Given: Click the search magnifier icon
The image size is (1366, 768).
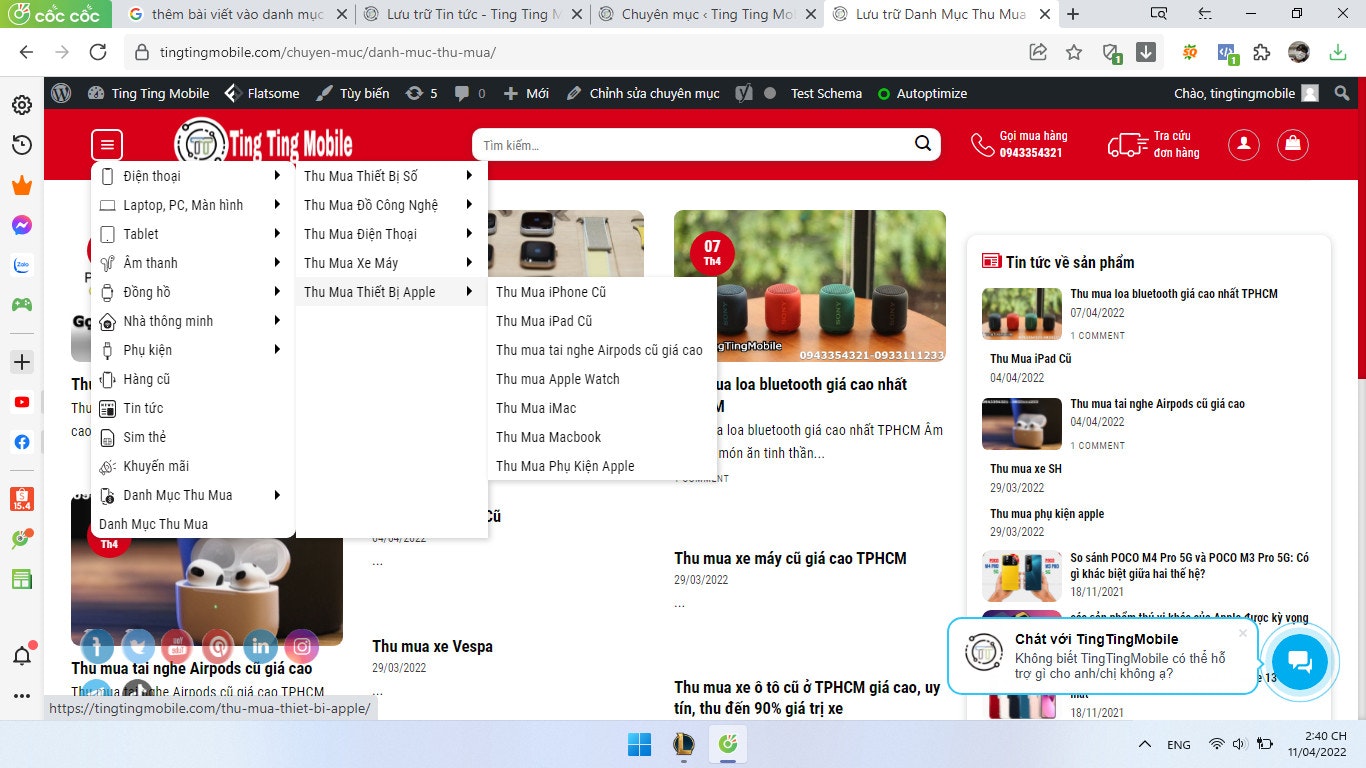Looking at the screenshot, I should [923, 145].
